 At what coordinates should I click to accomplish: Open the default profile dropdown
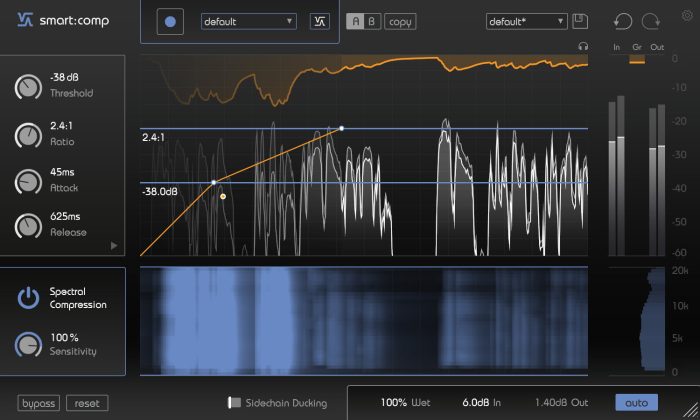[249, 21]
